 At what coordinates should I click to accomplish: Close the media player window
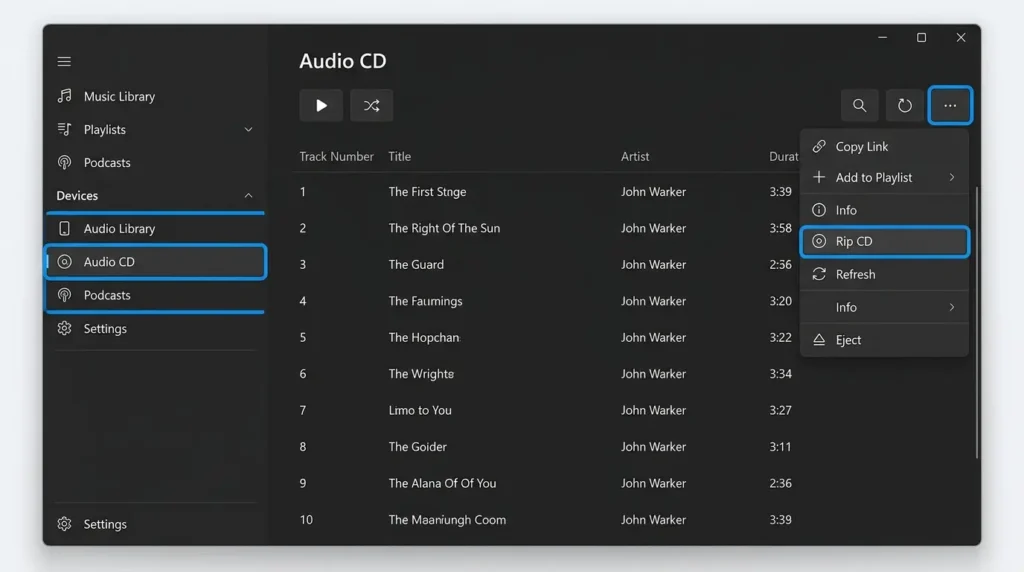coord(961,37)
